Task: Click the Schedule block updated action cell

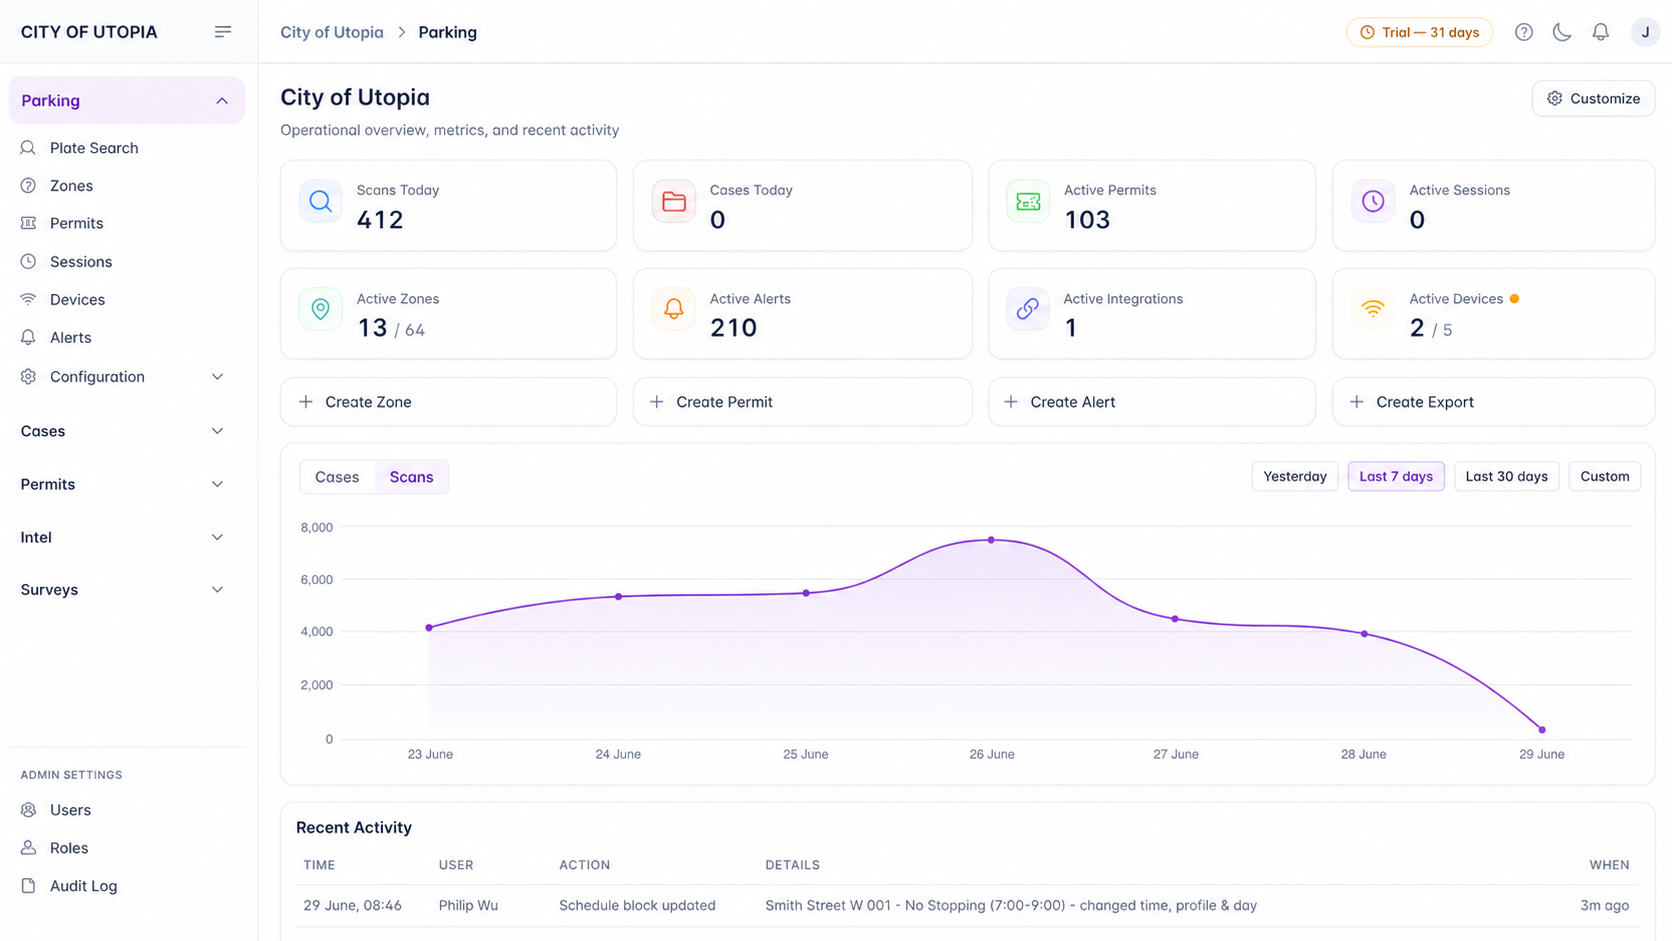Action: [637, 905]
